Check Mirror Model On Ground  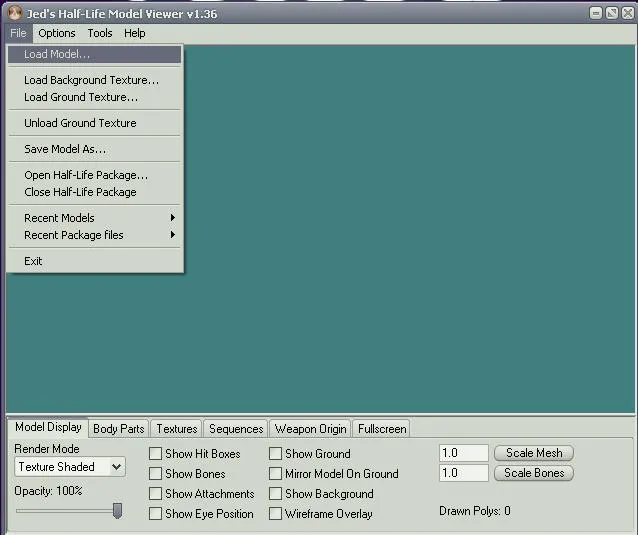click(276, 474)
